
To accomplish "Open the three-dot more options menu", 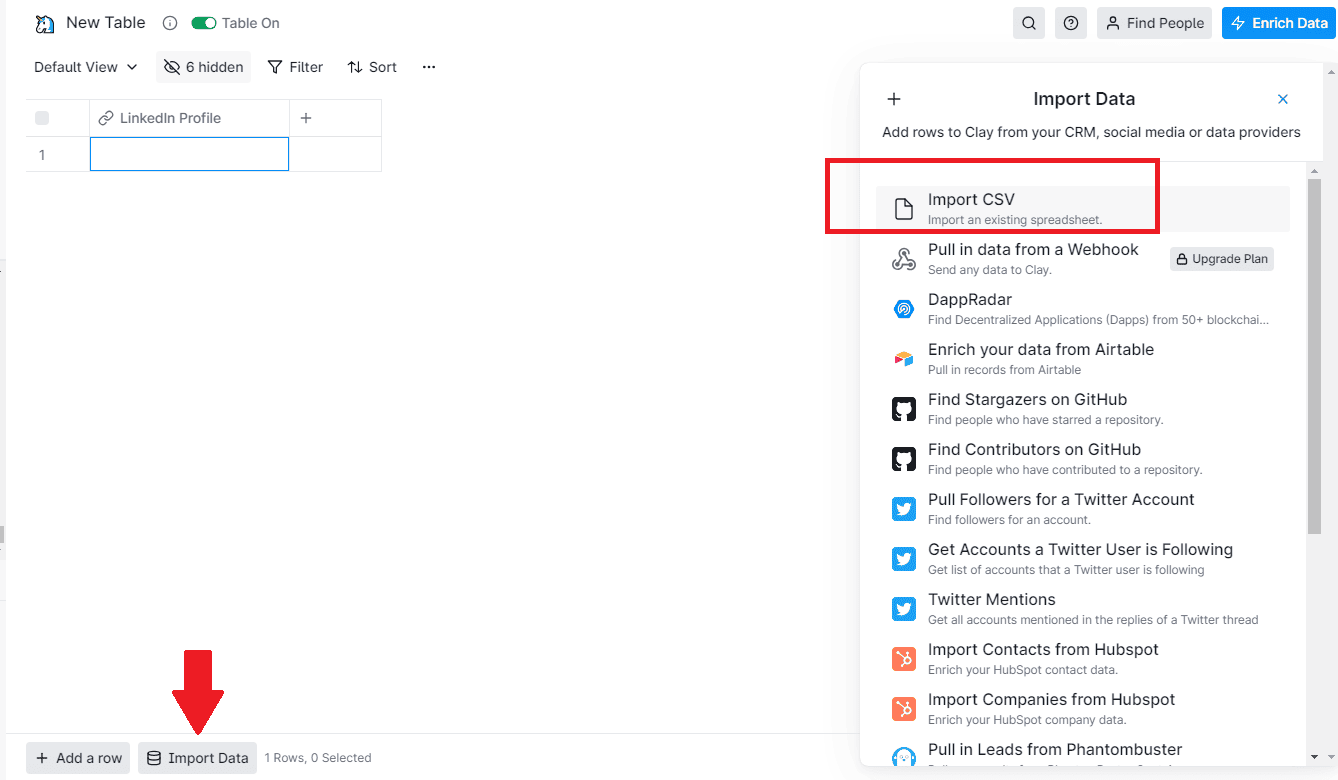I will [429, 67].
